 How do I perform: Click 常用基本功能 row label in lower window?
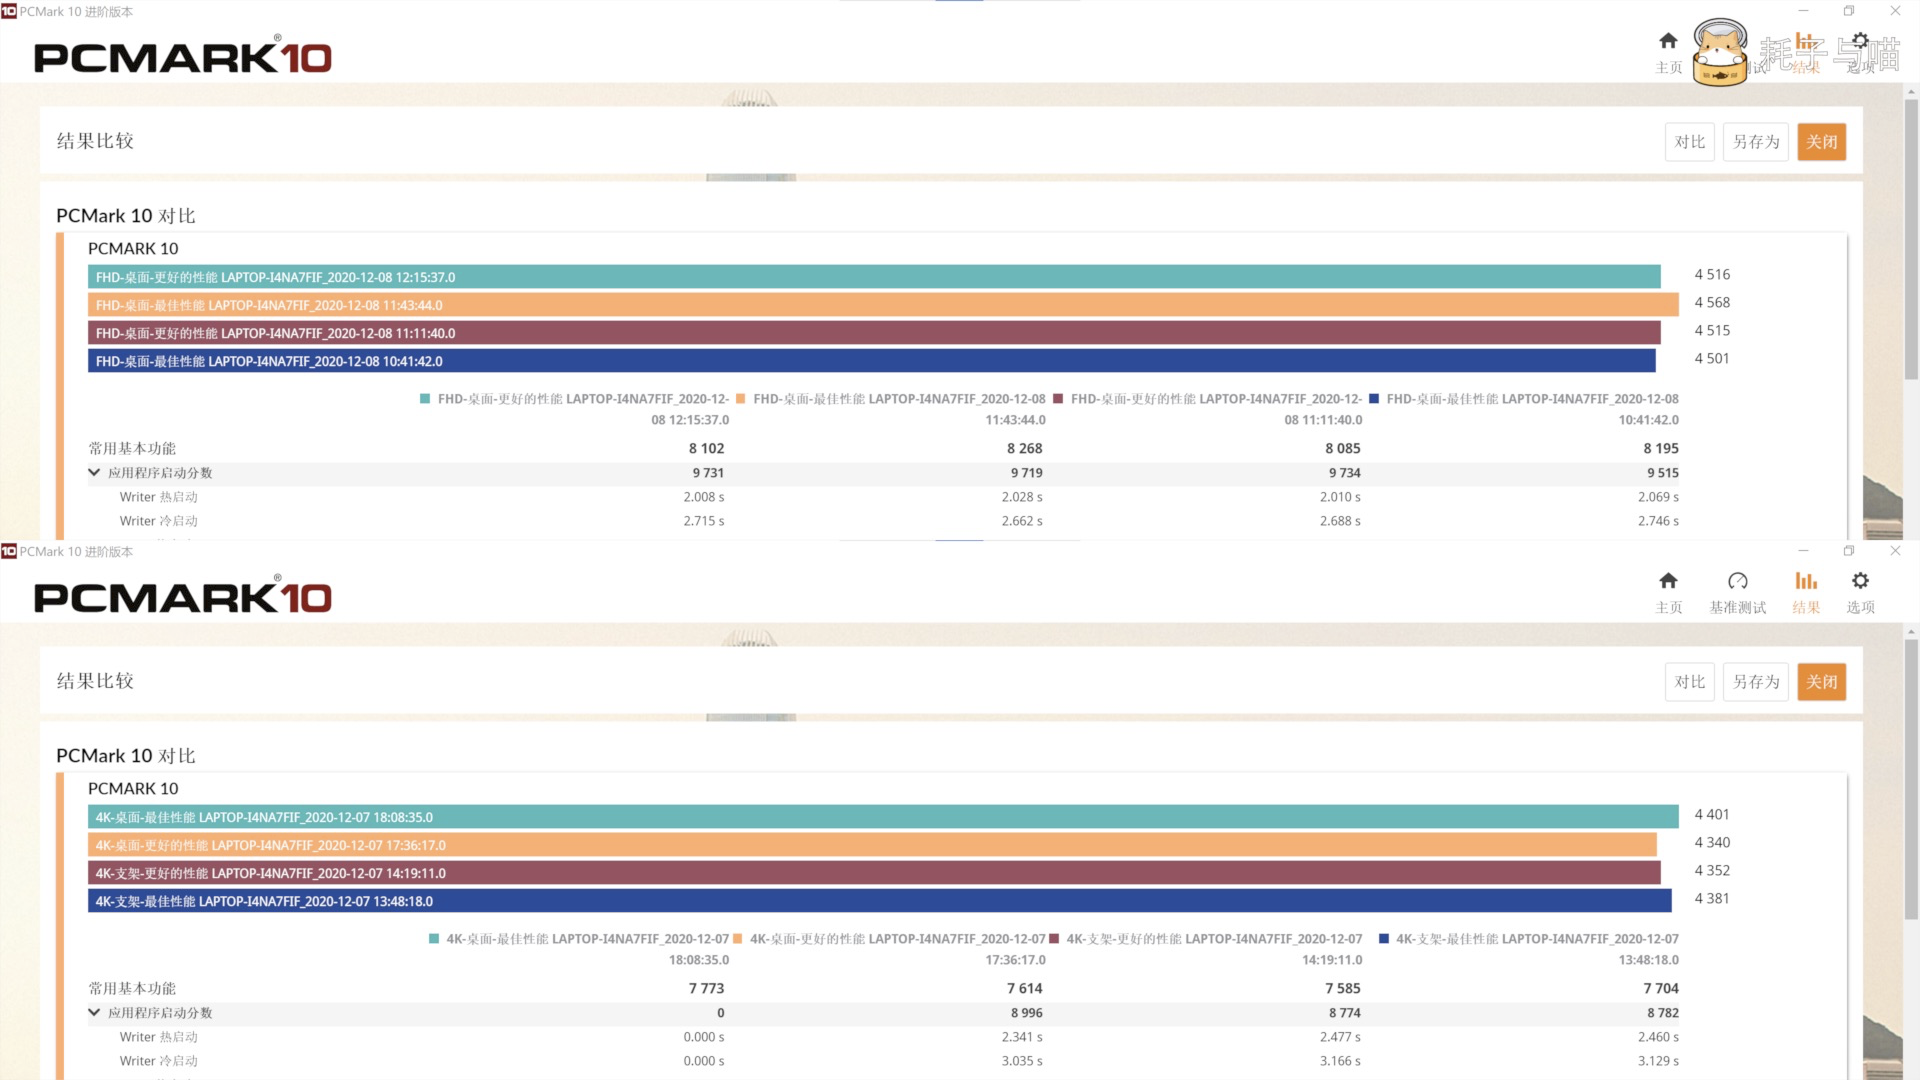pos(132,989)
